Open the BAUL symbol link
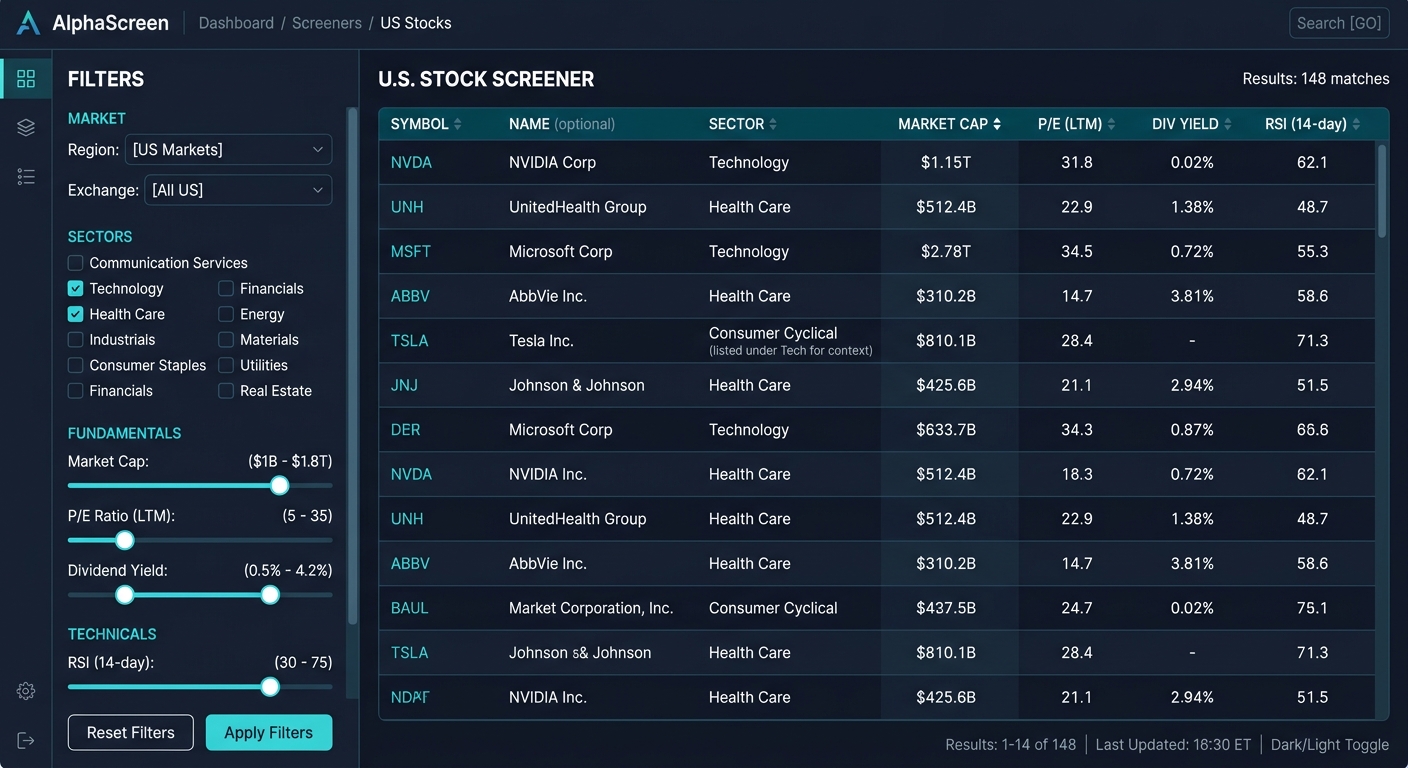This screenshot has height=768, width=1408. point(409,608)
